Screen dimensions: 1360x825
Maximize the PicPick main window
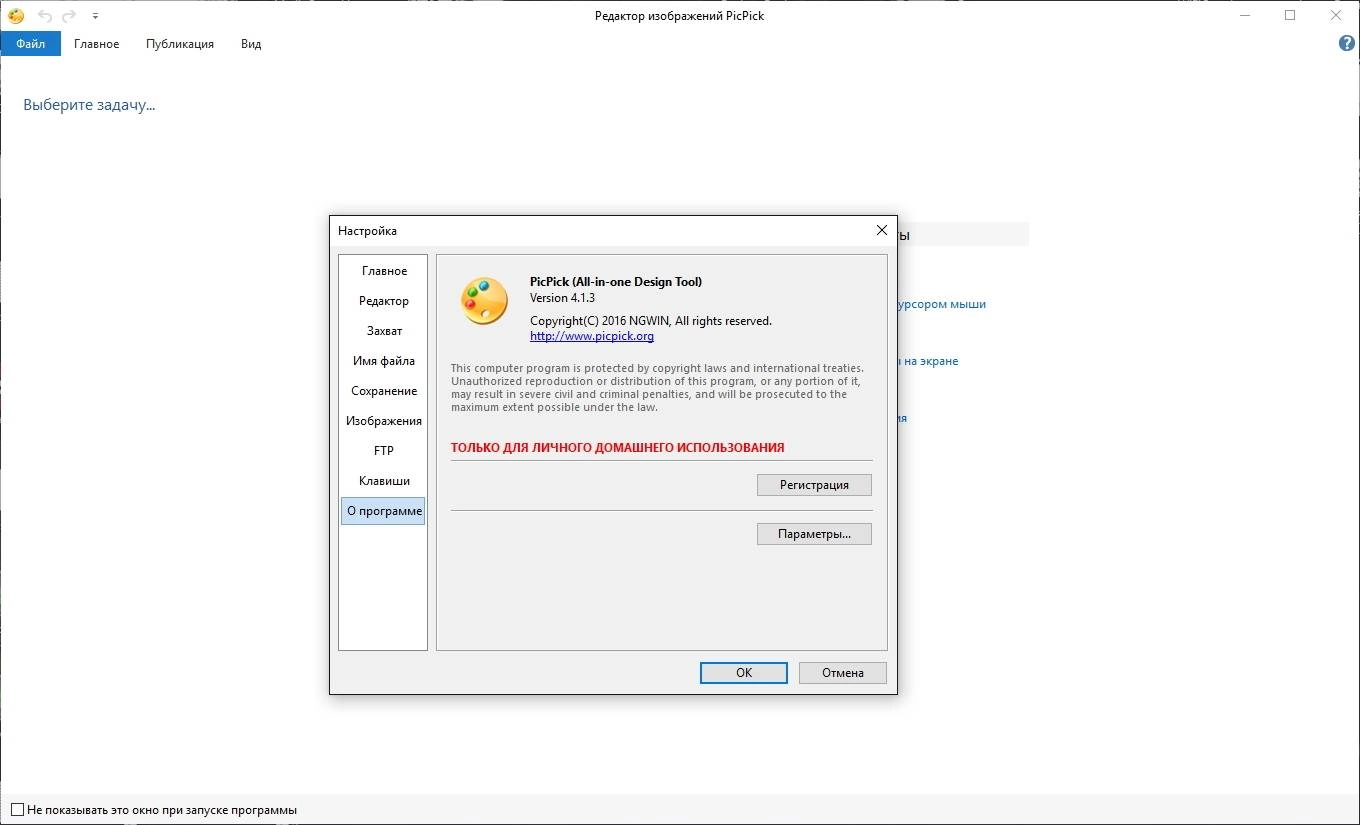(1290, 15)
